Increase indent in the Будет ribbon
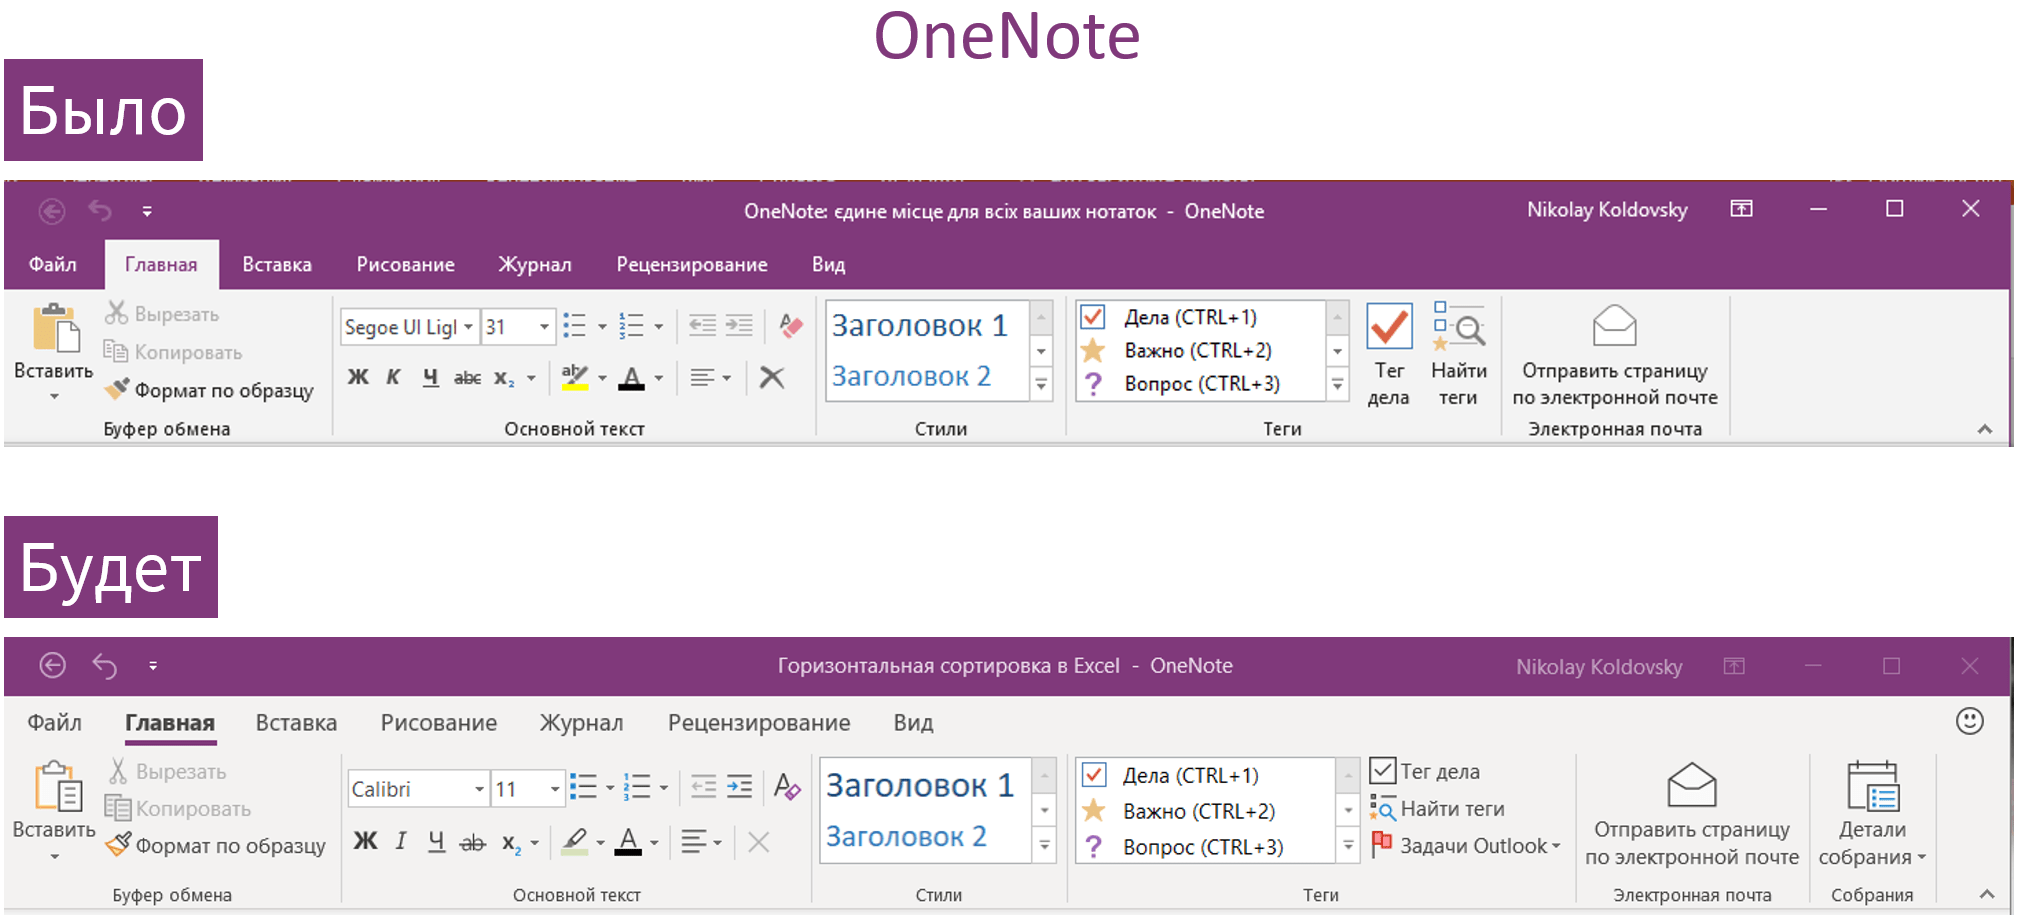Screen dimensions: 2017x918 click(740, 788)
